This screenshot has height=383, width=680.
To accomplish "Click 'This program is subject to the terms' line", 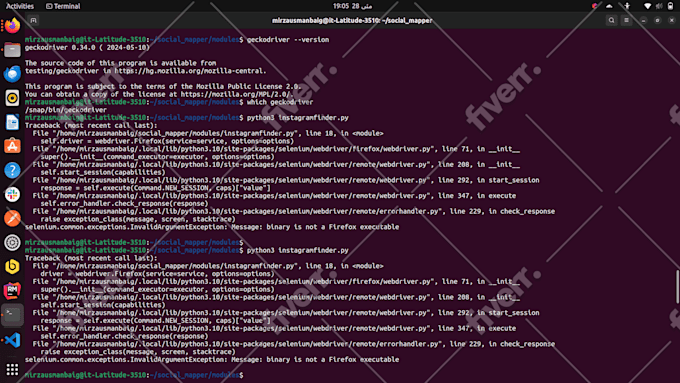I will (163, 86).
